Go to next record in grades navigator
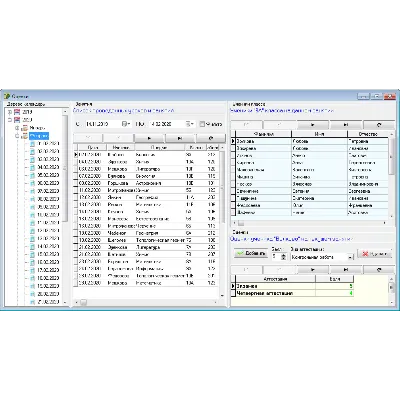The height and width of the screenshot is (400, 400). pyautogui.click(x=313, y=269)
